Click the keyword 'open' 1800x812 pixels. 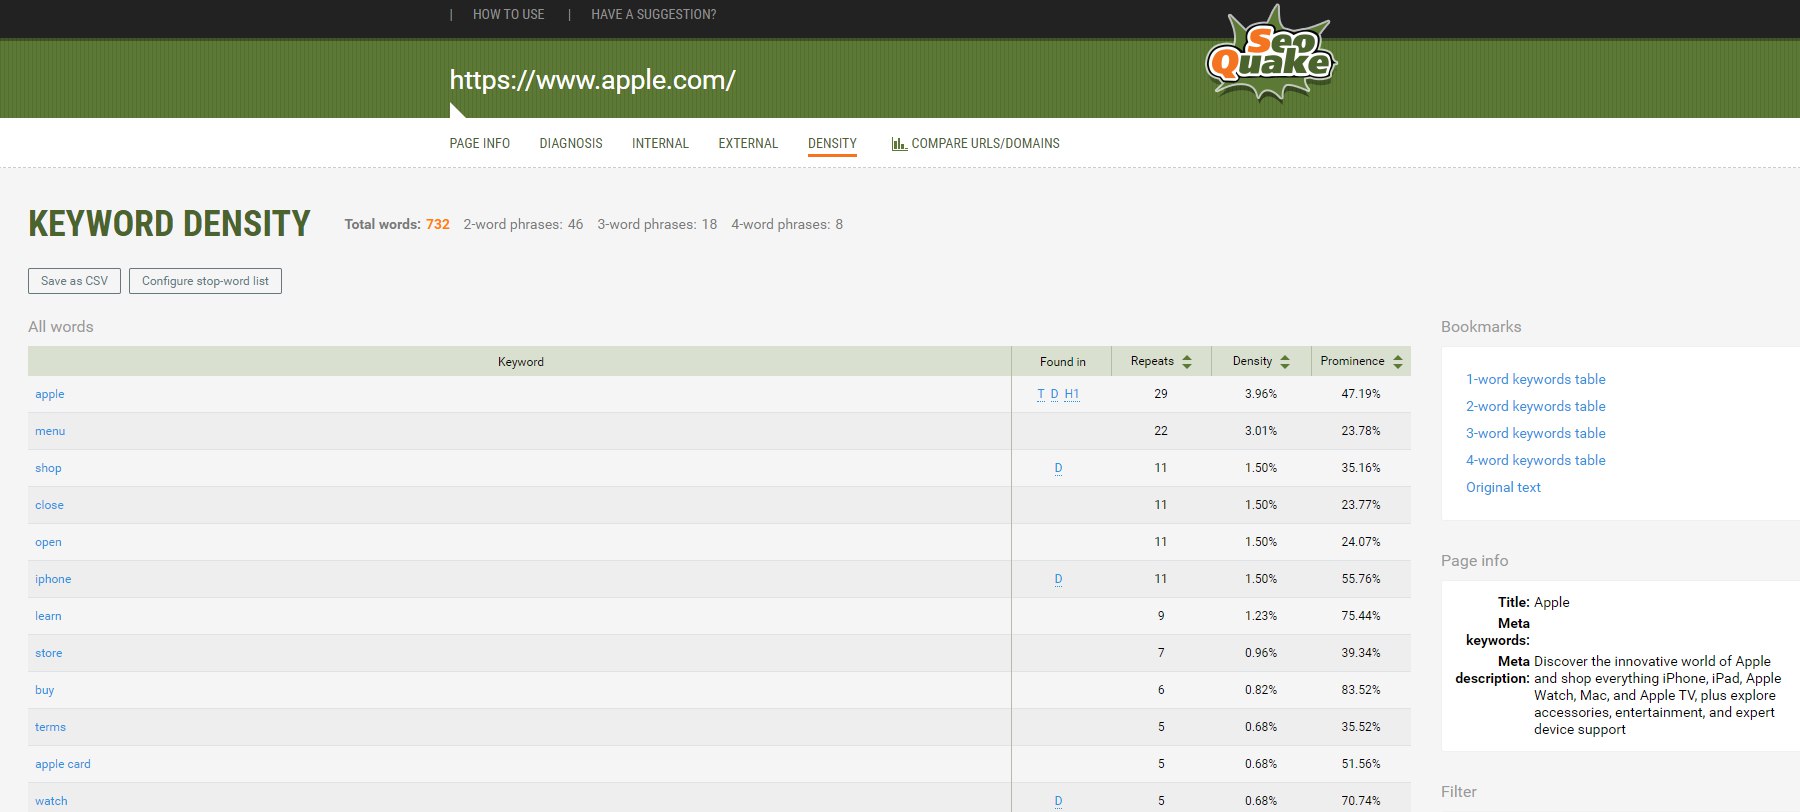[x=48, y=542]
